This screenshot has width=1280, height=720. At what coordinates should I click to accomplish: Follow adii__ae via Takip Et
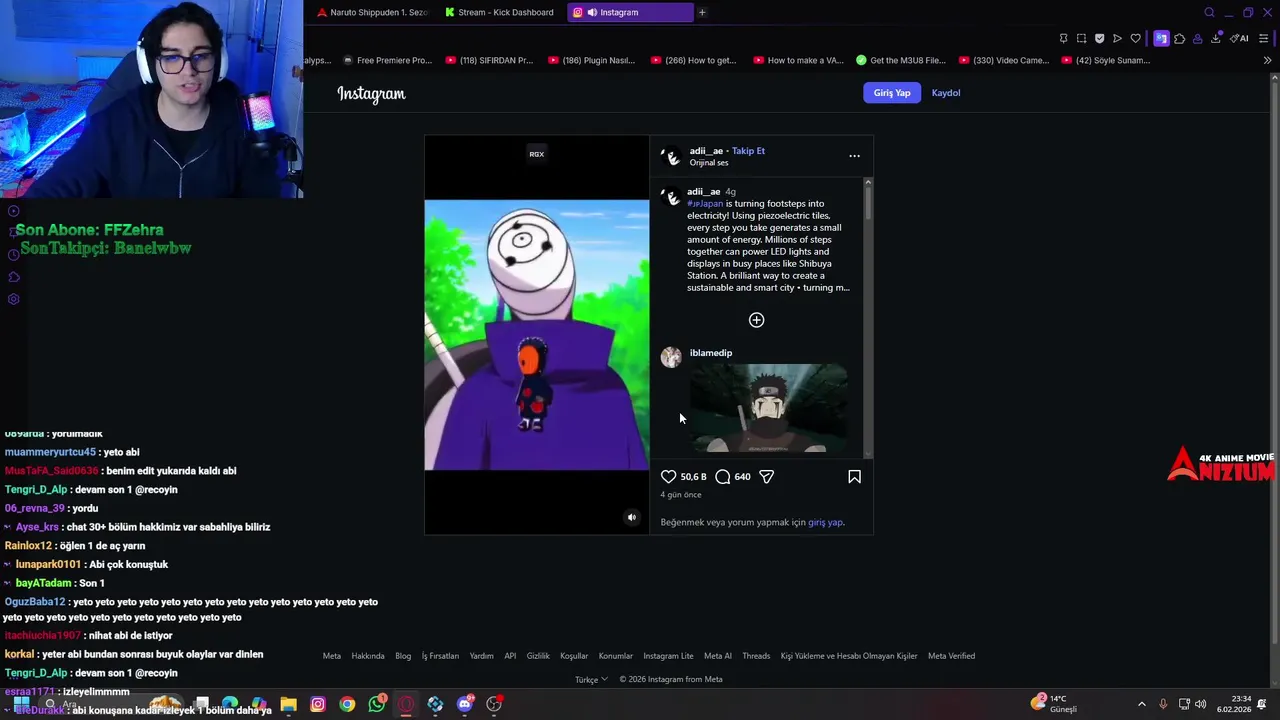[748, 151]
